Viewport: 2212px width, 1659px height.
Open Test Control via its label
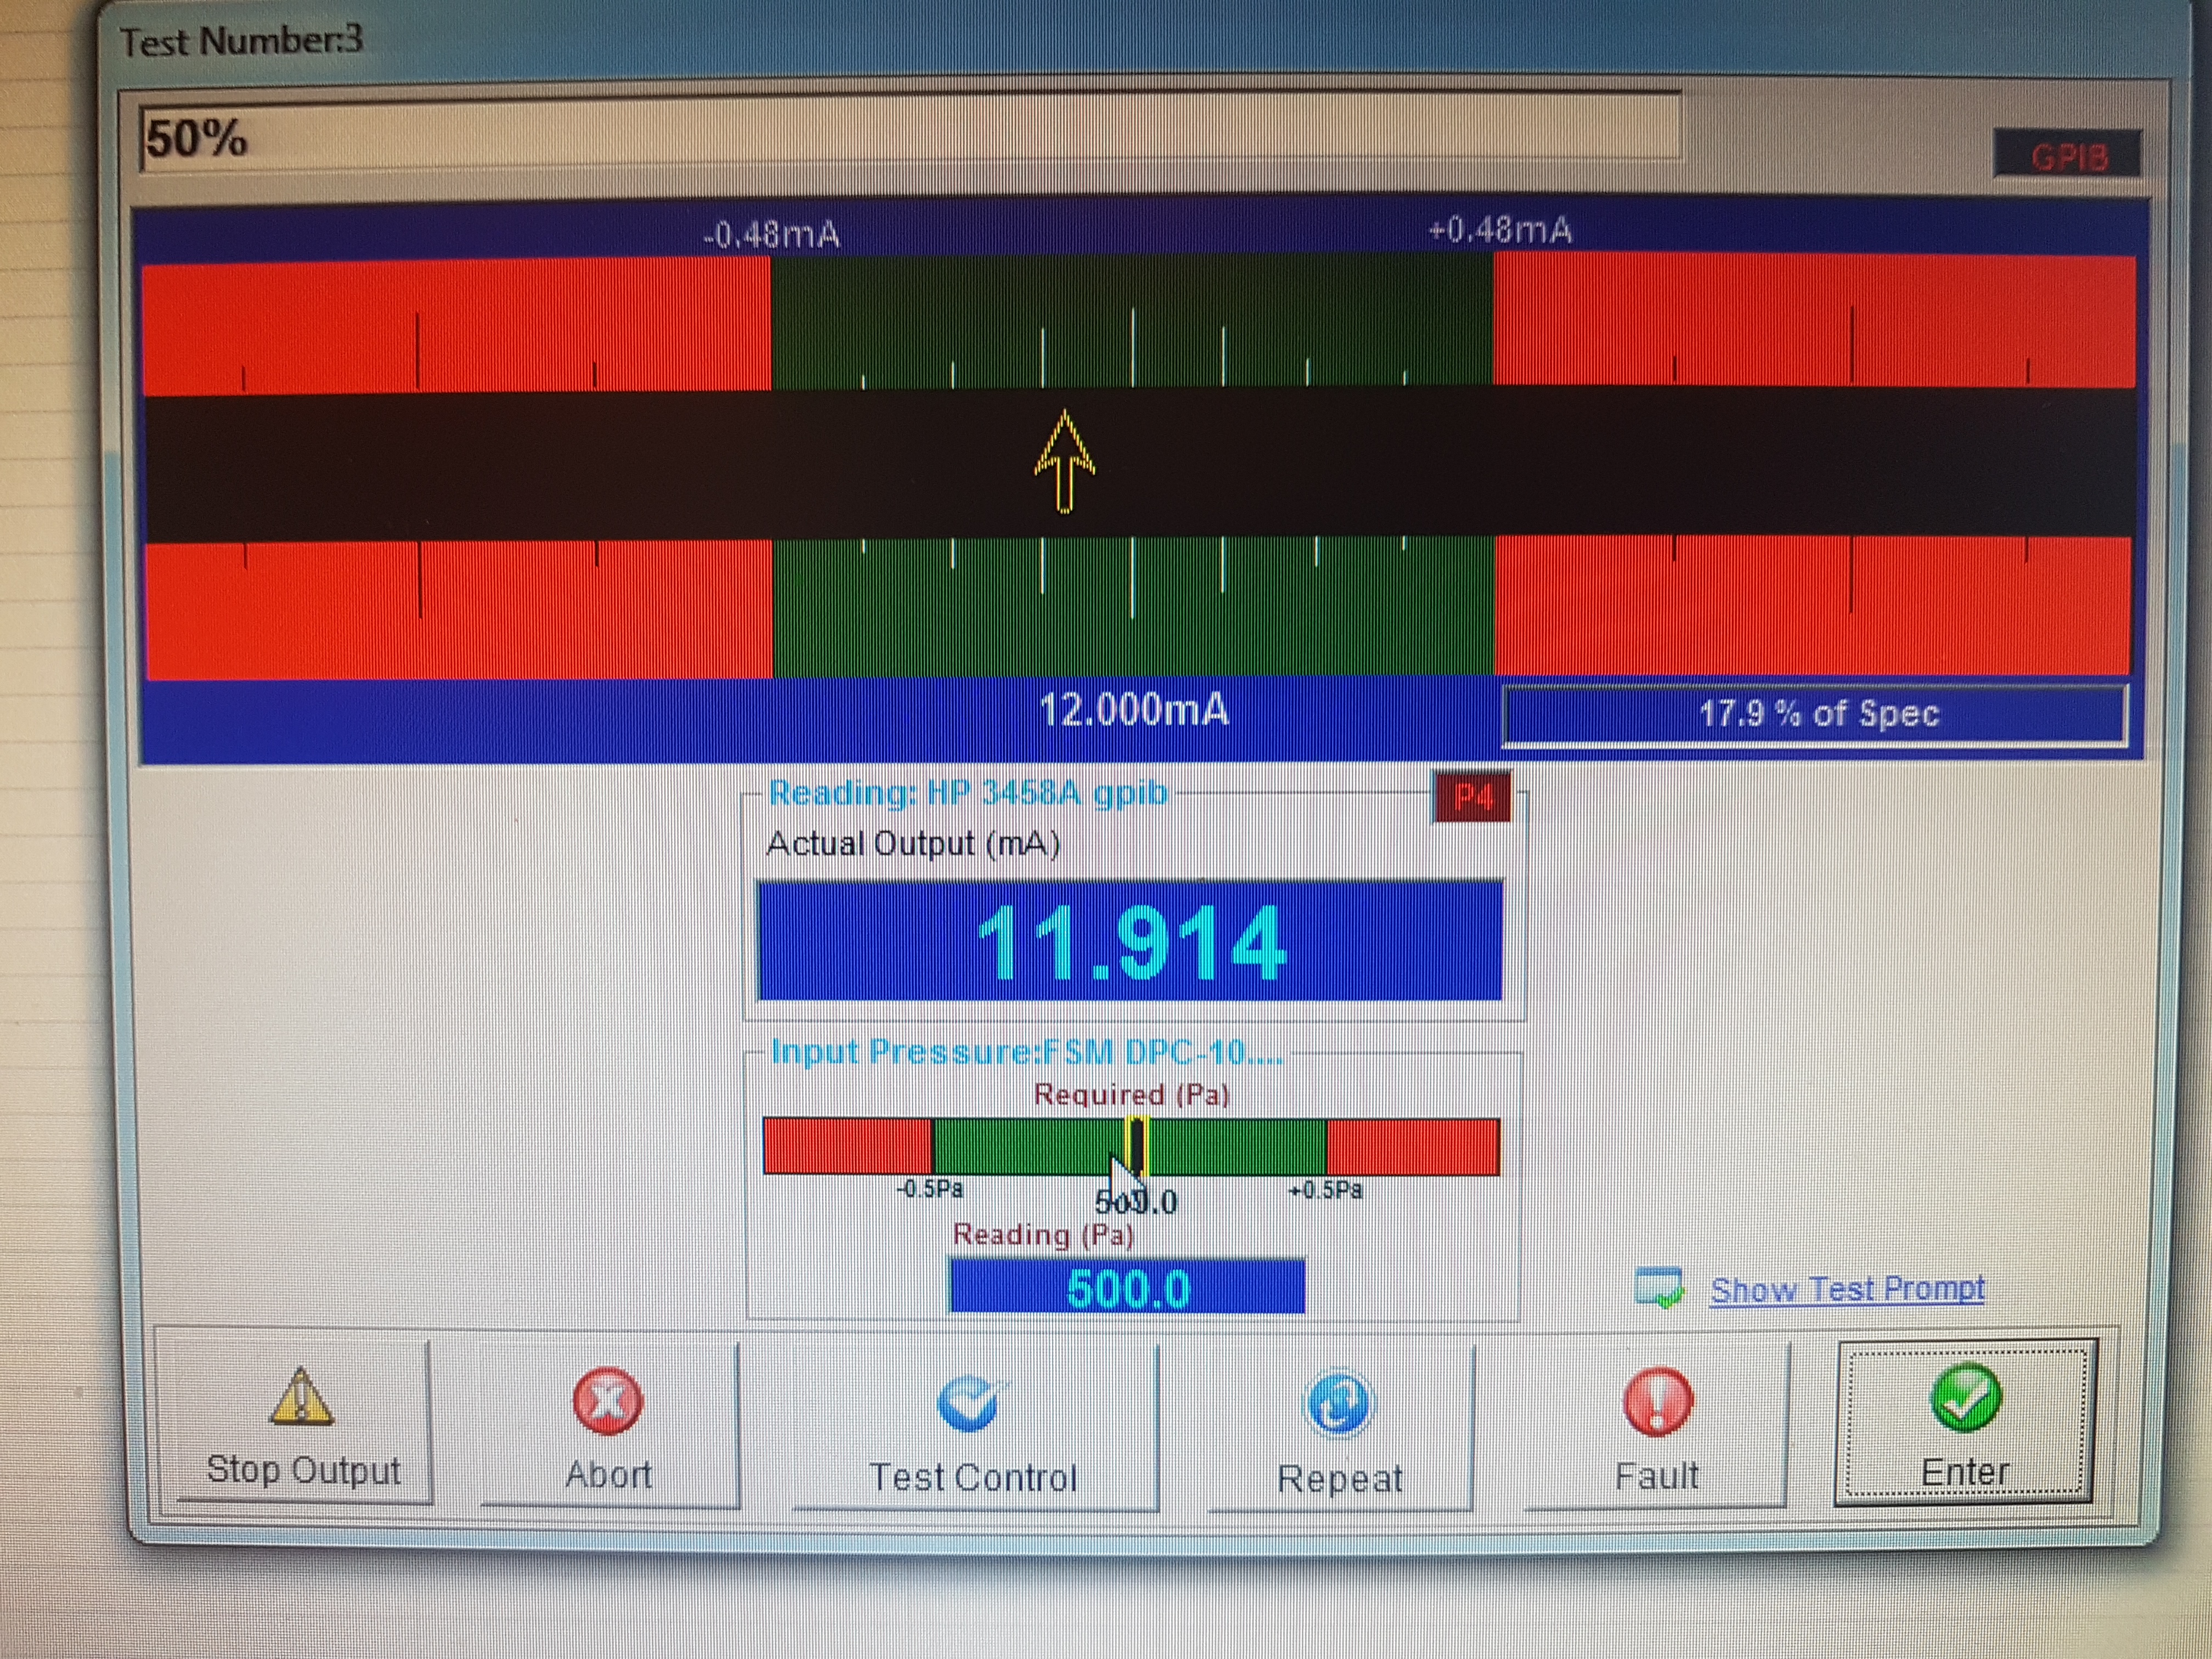point(973,1477)
